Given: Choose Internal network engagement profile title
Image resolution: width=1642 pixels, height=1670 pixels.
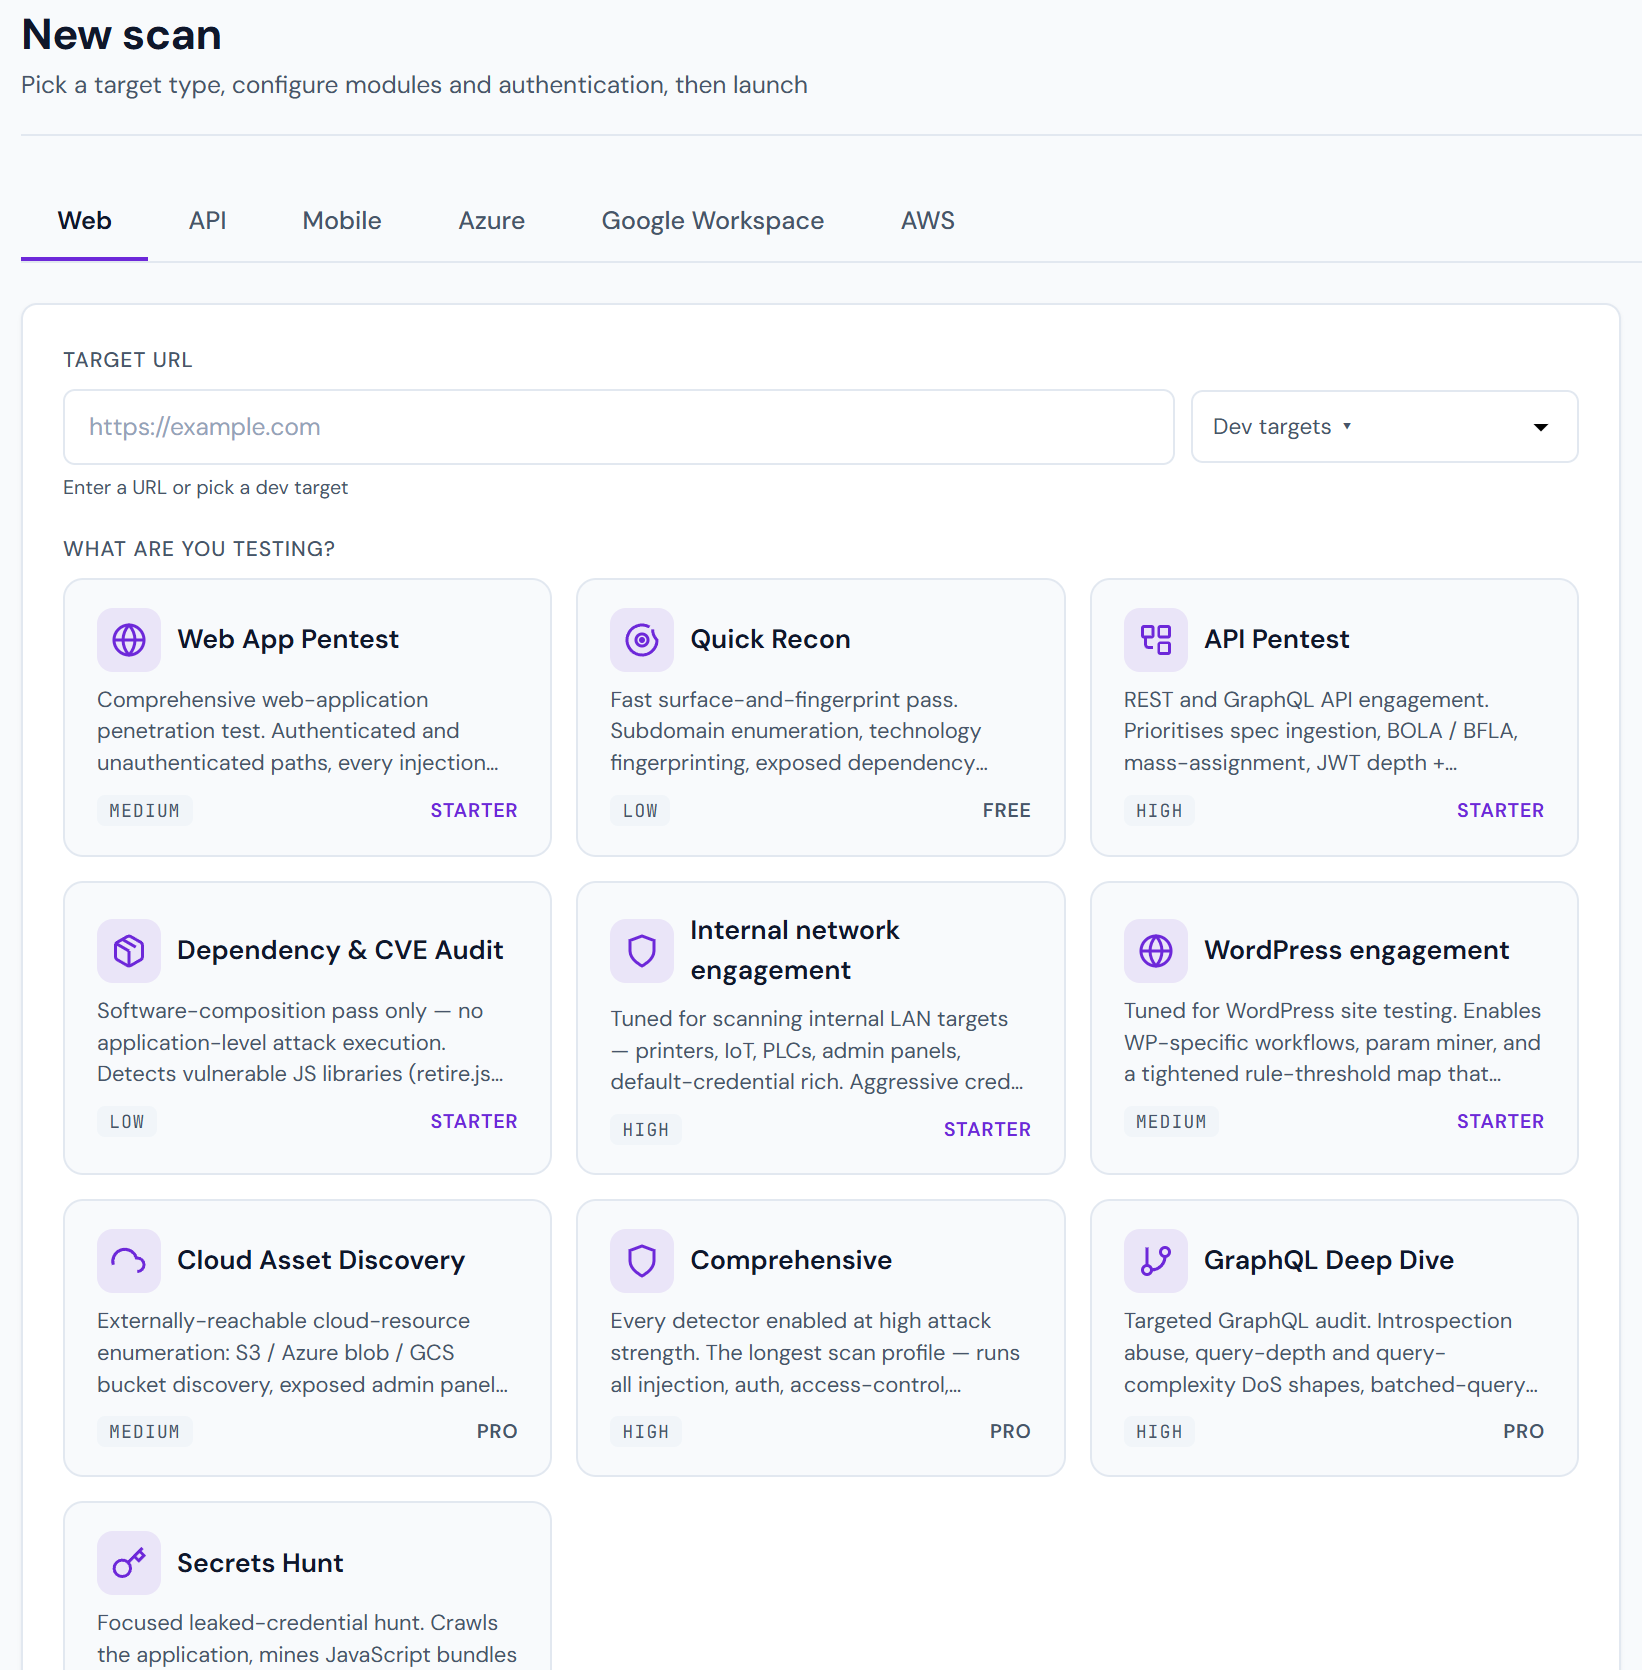Looking at the screenshot, I should (795, 950).
